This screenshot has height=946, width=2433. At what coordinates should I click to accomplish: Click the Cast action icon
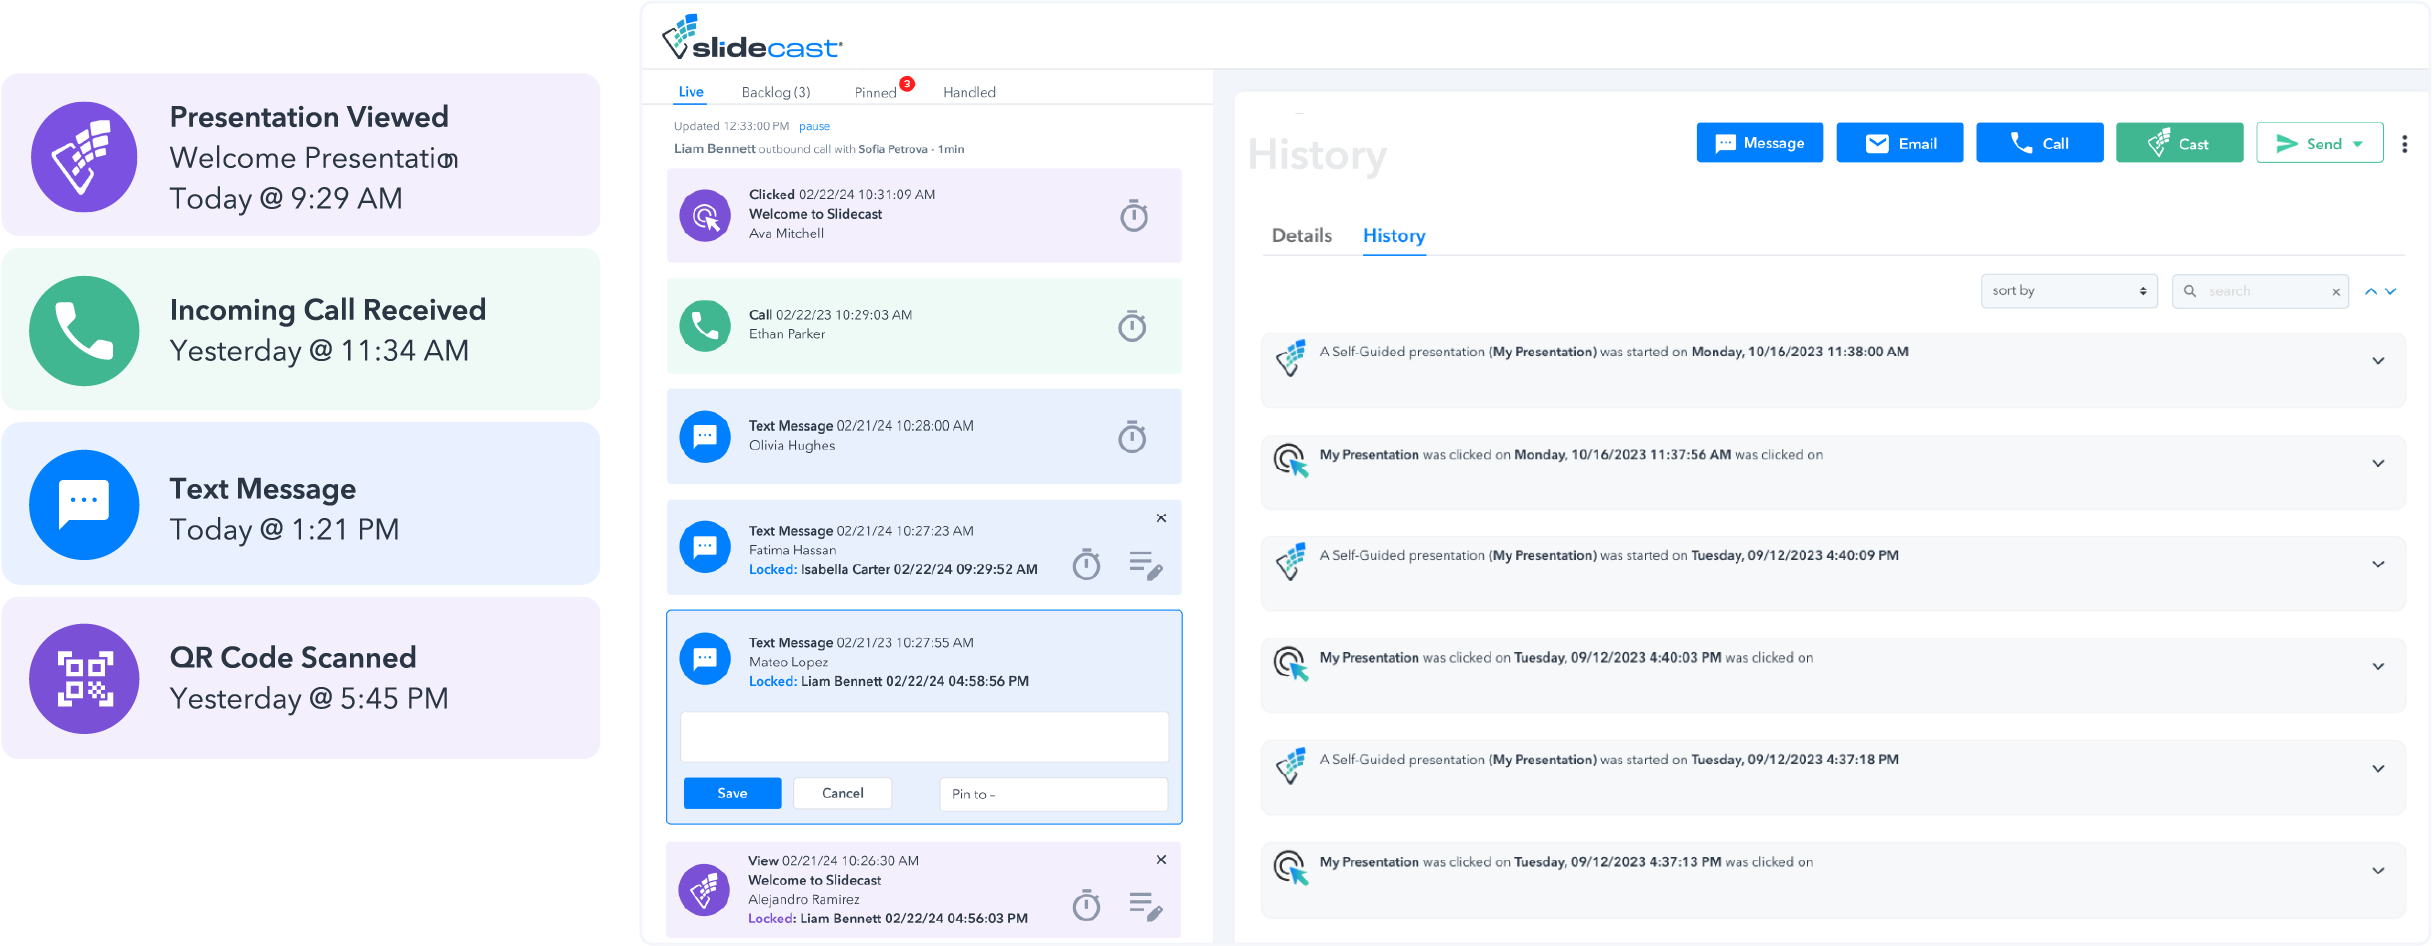click(2159, 142)
